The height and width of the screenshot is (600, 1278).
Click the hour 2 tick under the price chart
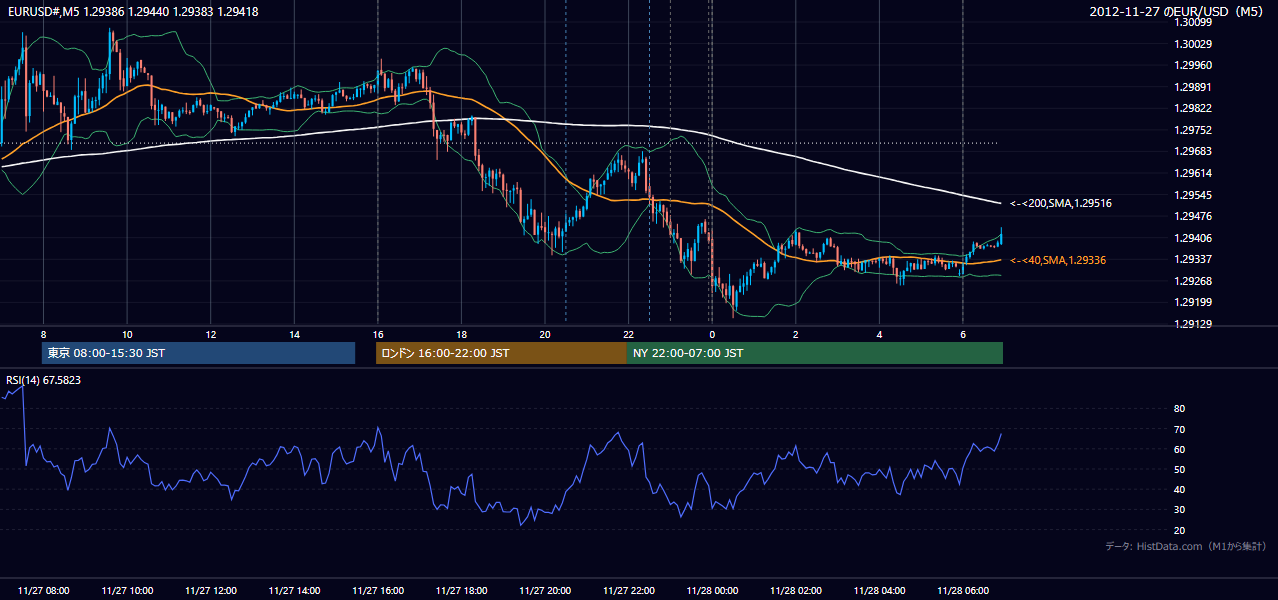796,333
